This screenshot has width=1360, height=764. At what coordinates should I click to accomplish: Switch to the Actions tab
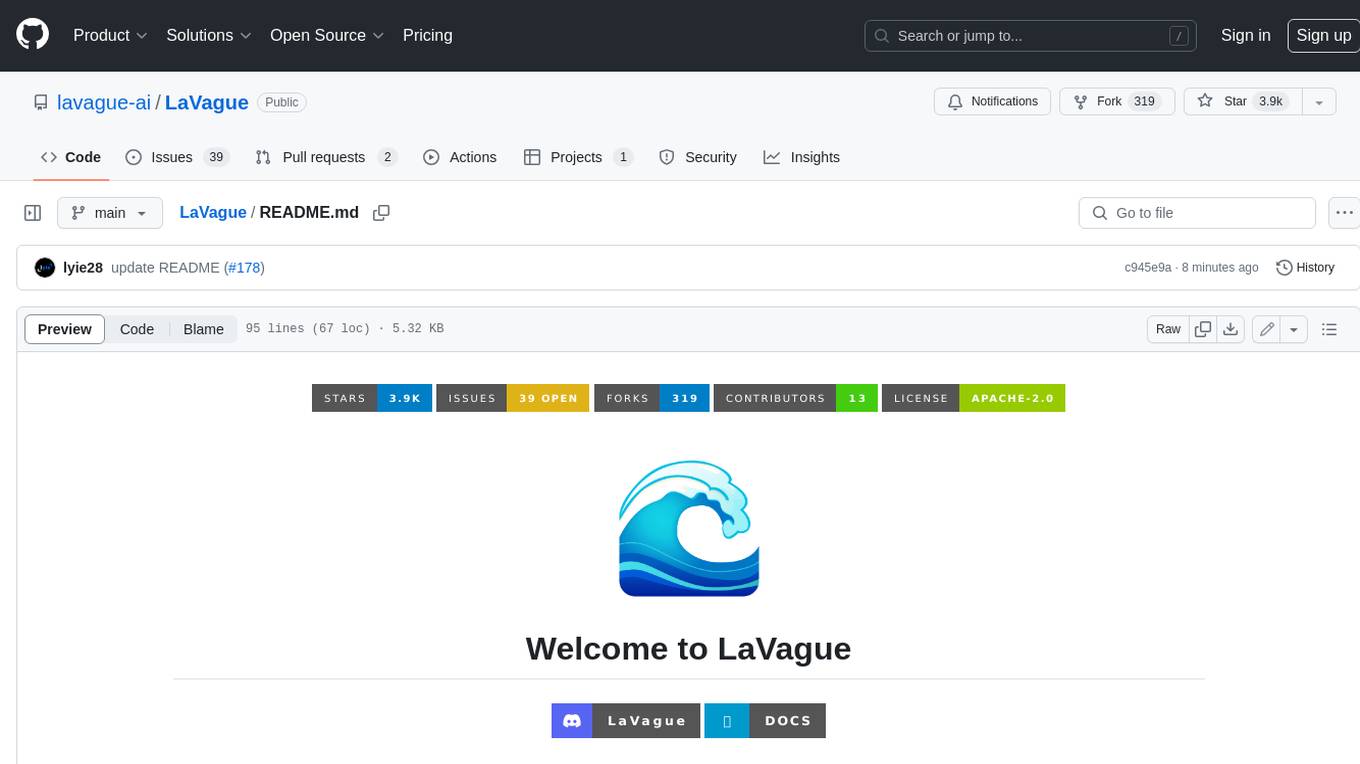click(x=460, y=157)
